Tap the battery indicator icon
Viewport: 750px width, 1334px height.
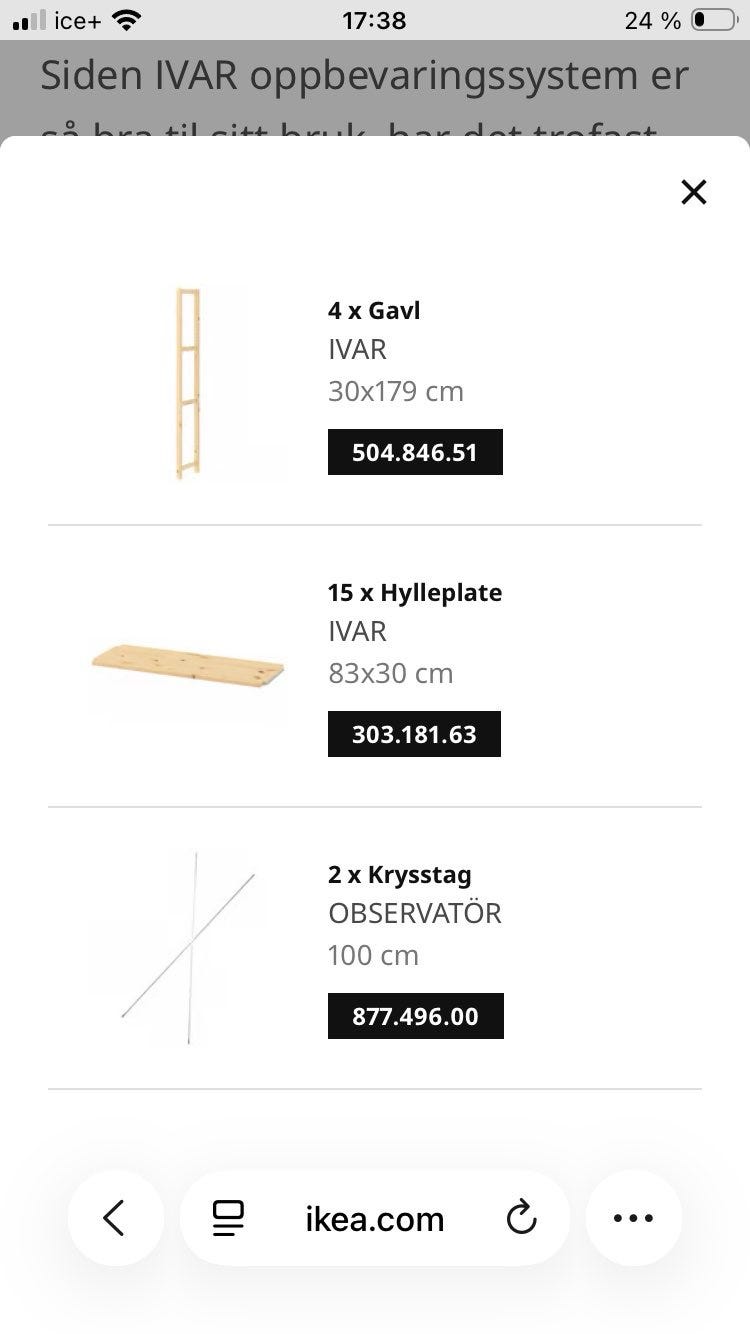pos(712,19)
